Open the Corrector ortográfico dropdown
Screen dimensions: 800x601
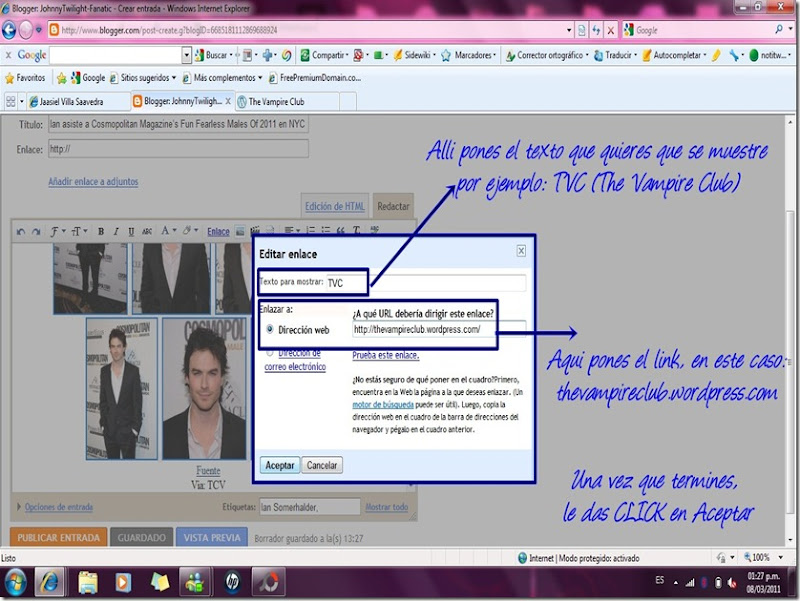tap(587, 55)
